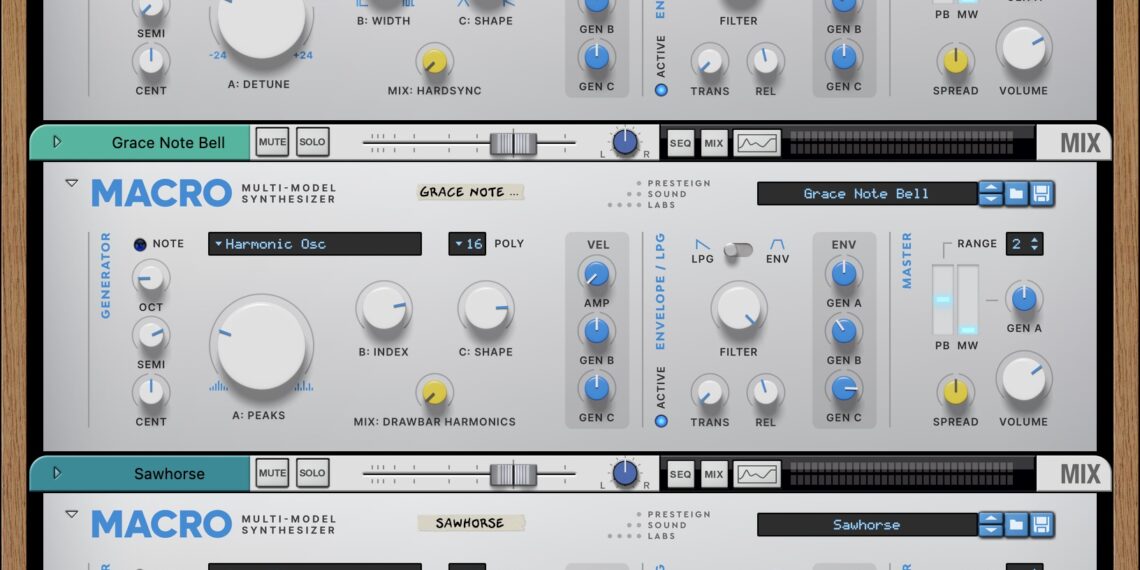The height and width of the screenshot is (570, 1140).
Task: Click the automation curve icon on the Sawhorse channel
Action: [x=756, y=474]
